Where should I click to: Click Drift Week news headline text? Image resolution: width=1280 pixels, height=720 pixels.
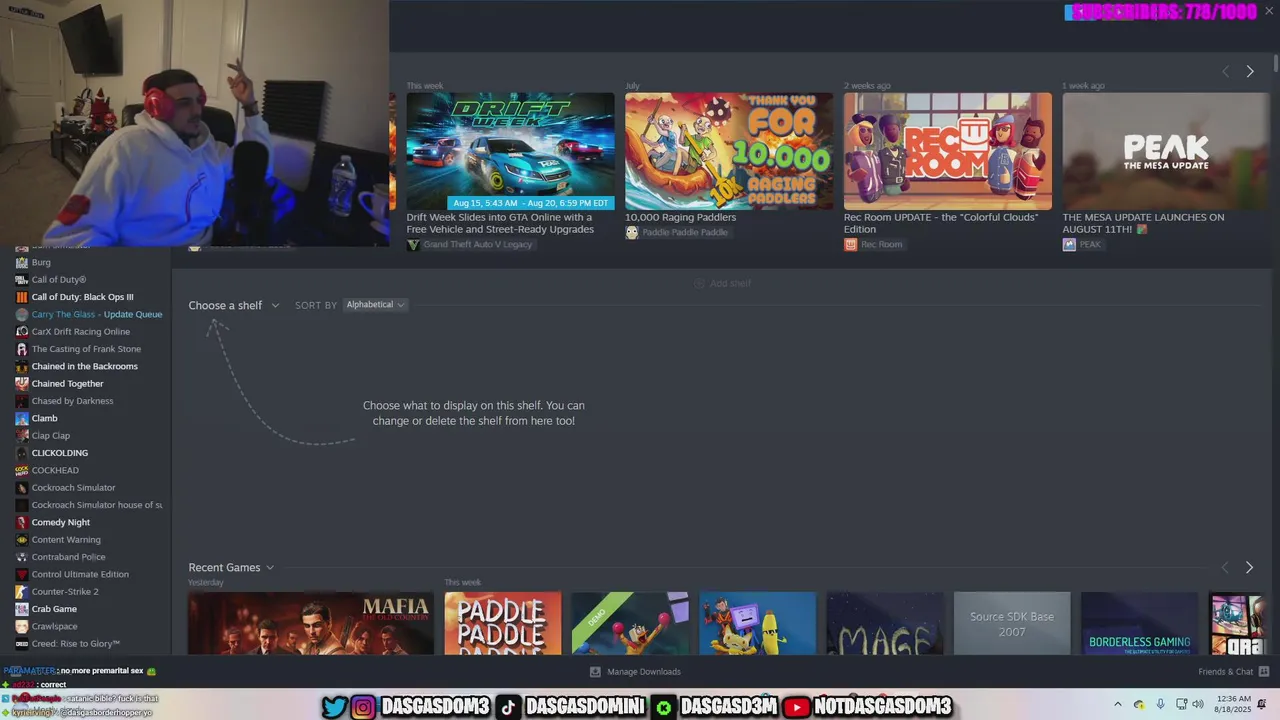tap(500, 223)
